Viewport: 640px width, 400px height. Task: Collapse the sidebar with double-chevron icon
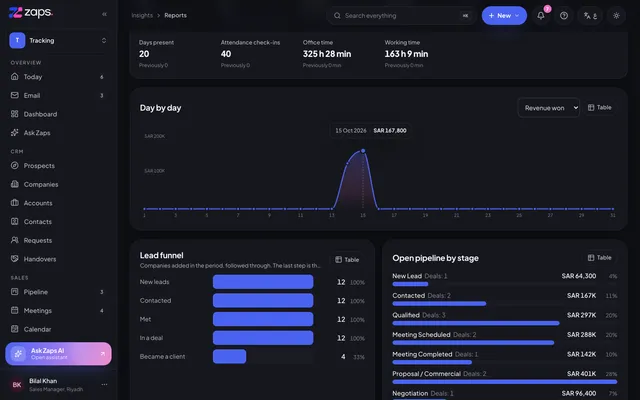coord(104,14)
